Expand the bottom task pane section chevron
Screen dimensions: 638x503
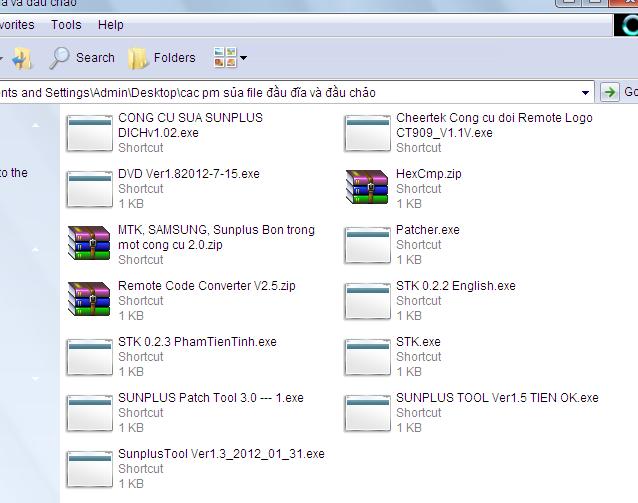tap(36, 379)
